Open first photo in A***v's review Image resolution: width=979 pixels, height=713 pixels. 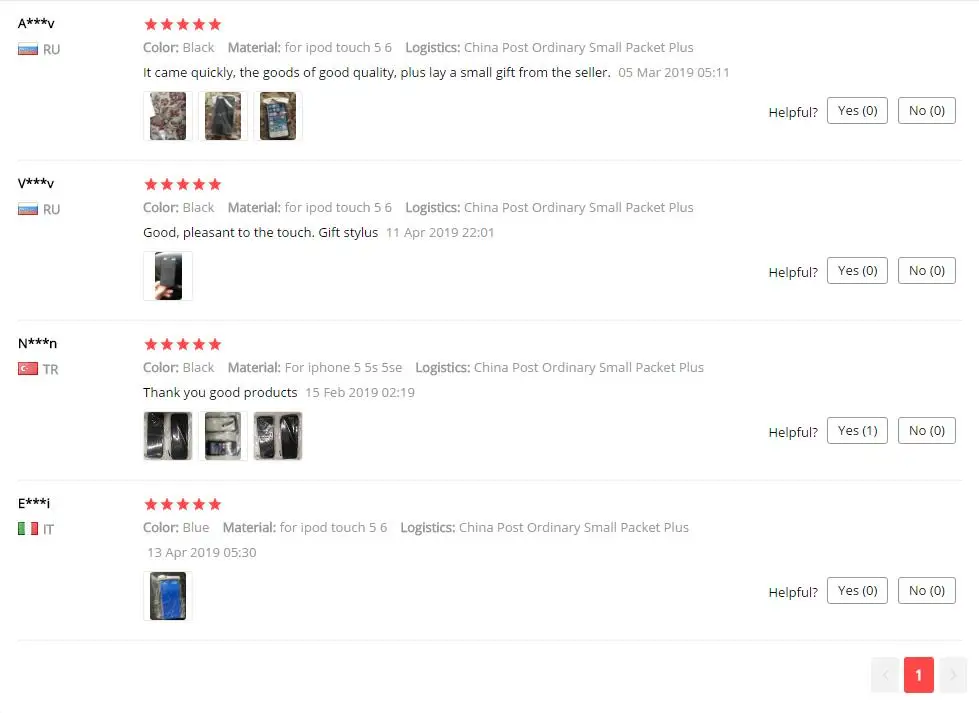click(x=168, y=116)
